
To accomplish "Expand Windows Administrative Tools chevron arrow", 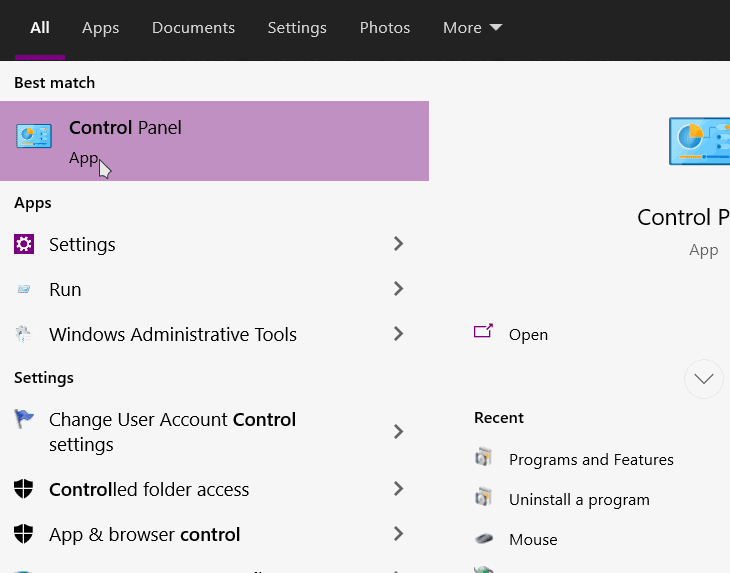I will click(398, 334).
